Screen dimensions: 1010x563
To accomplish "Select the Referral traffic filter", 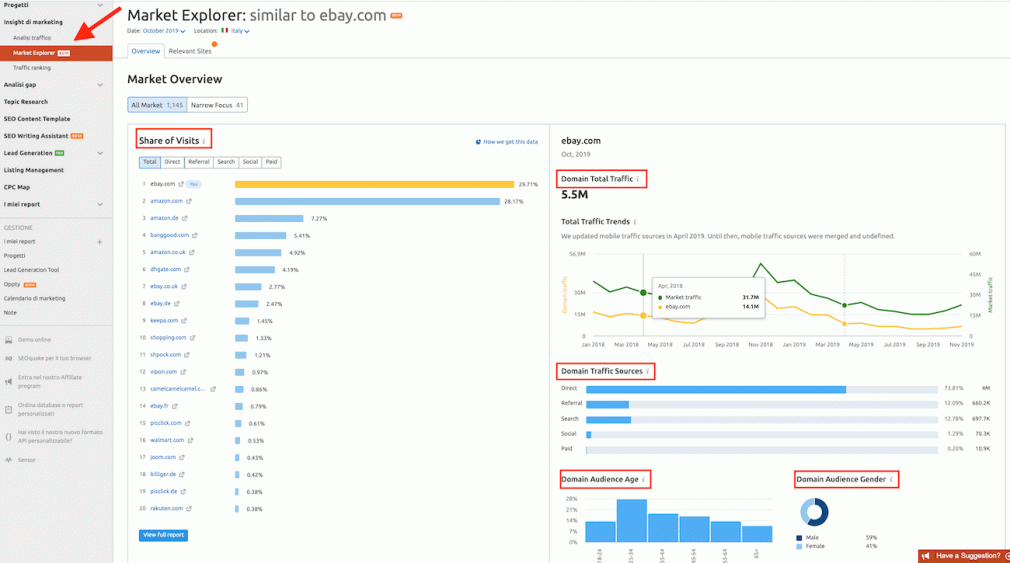I will point(198,162).
